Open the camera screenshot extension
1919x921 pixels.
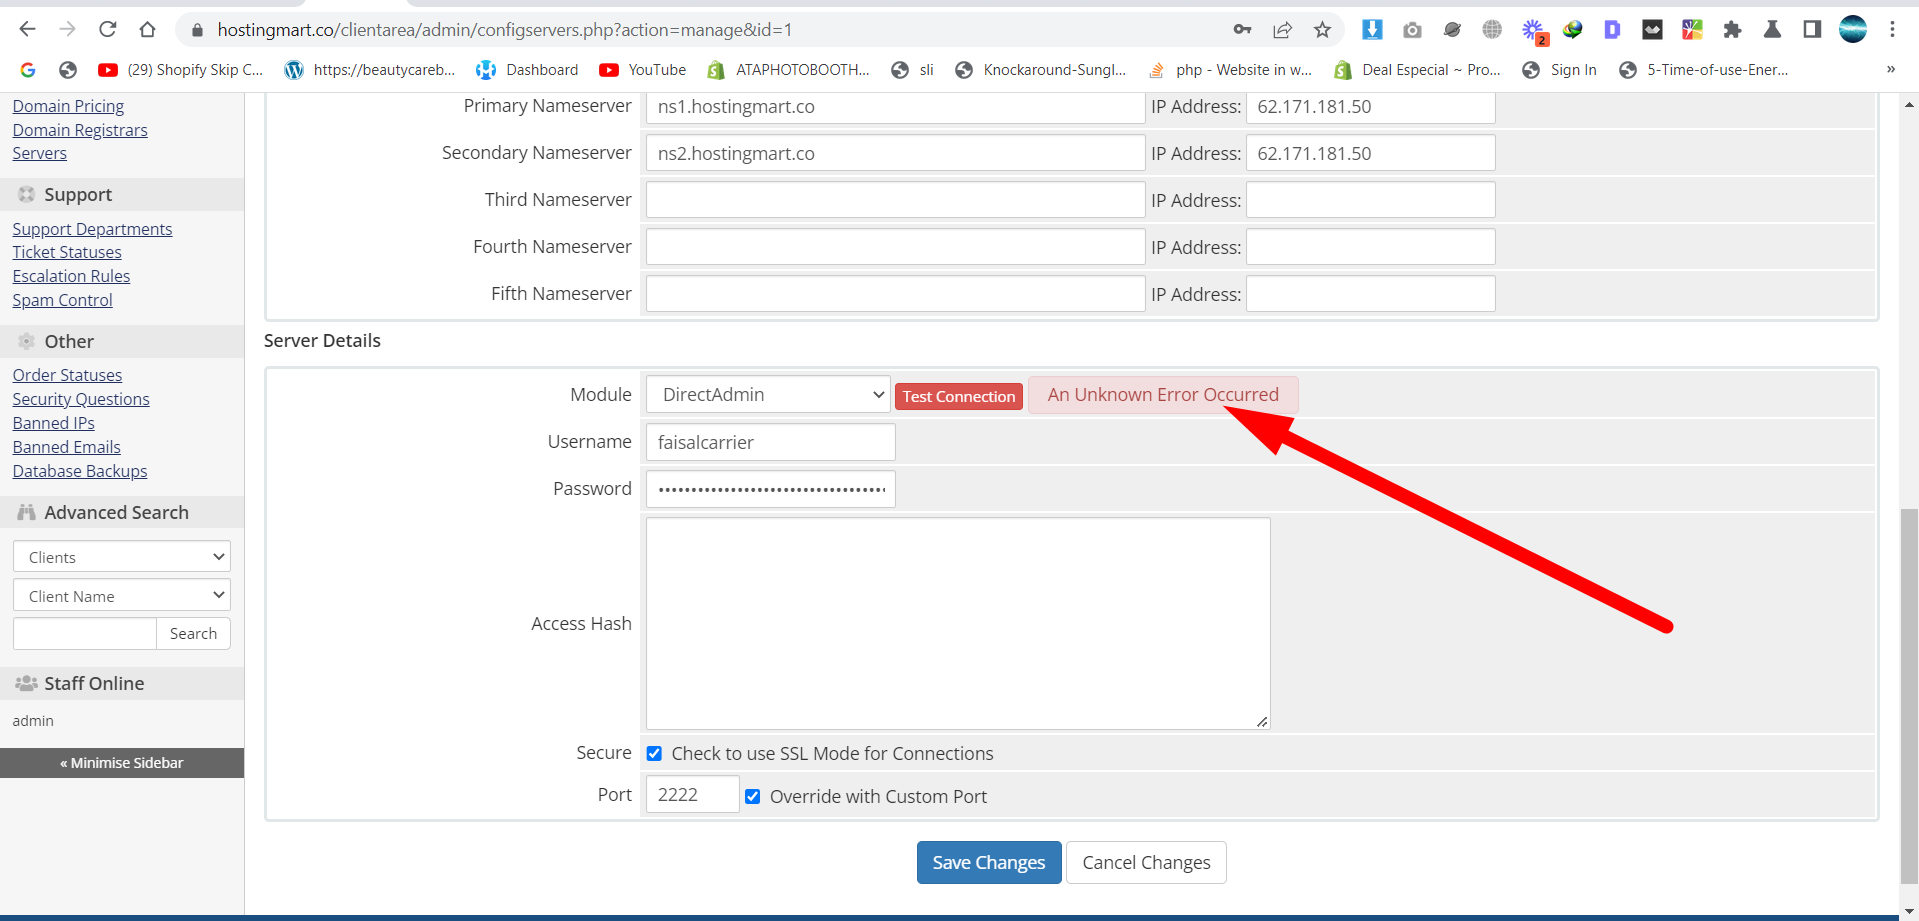[x=1412, y=30]
